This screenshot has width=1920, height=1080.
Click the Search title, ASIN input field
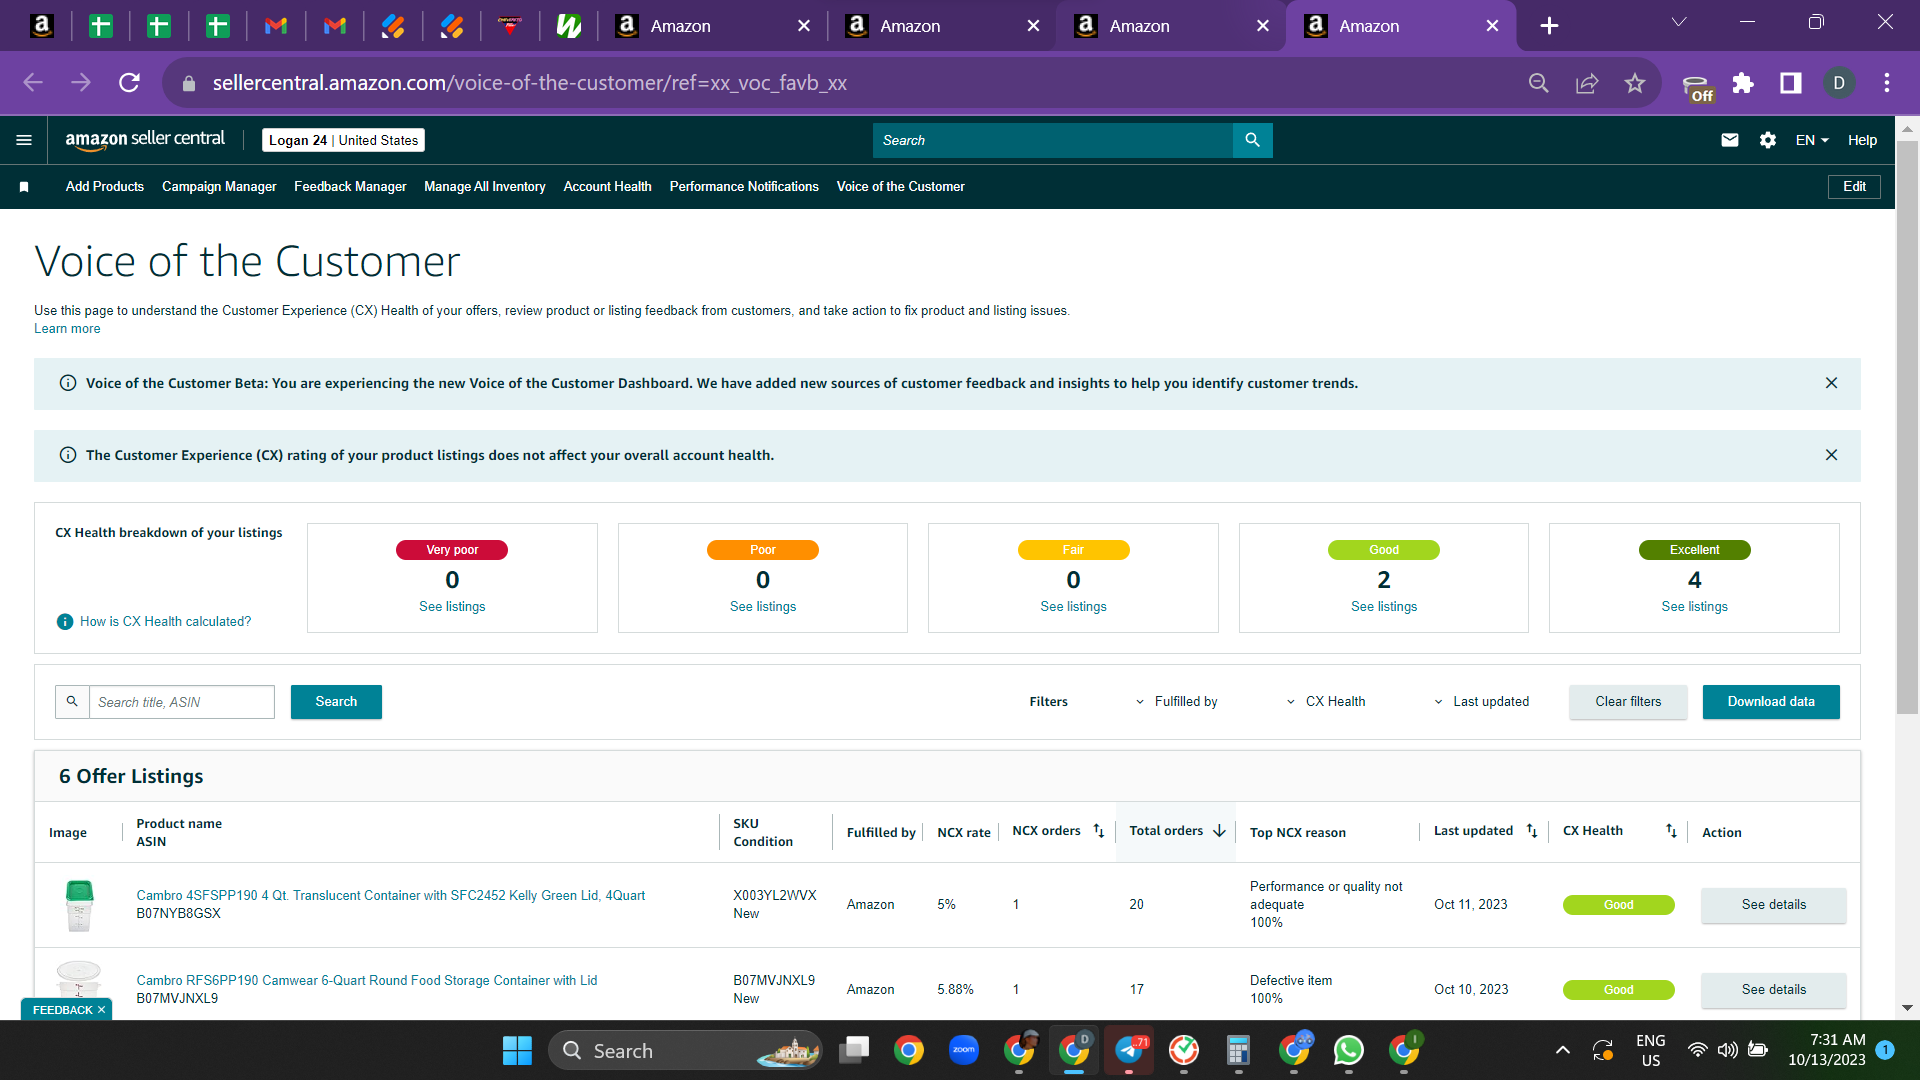182,702
